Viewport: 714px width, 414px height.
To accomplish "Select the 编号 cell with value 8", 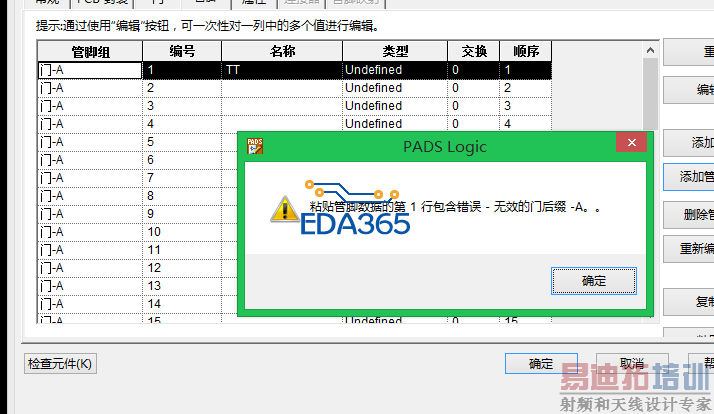I will click(x=182, y=196).
